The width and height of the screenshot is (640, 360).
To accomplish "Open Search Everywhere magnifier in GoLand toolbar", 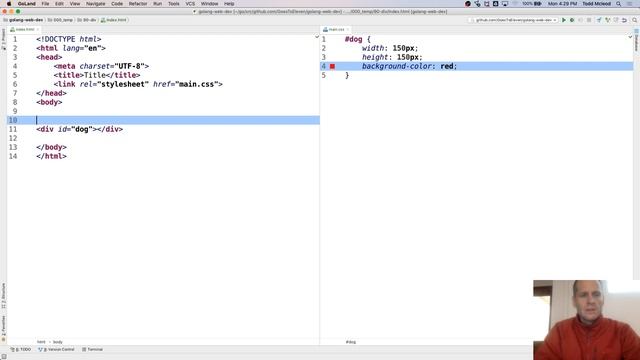I will click(x=634, y=20).
